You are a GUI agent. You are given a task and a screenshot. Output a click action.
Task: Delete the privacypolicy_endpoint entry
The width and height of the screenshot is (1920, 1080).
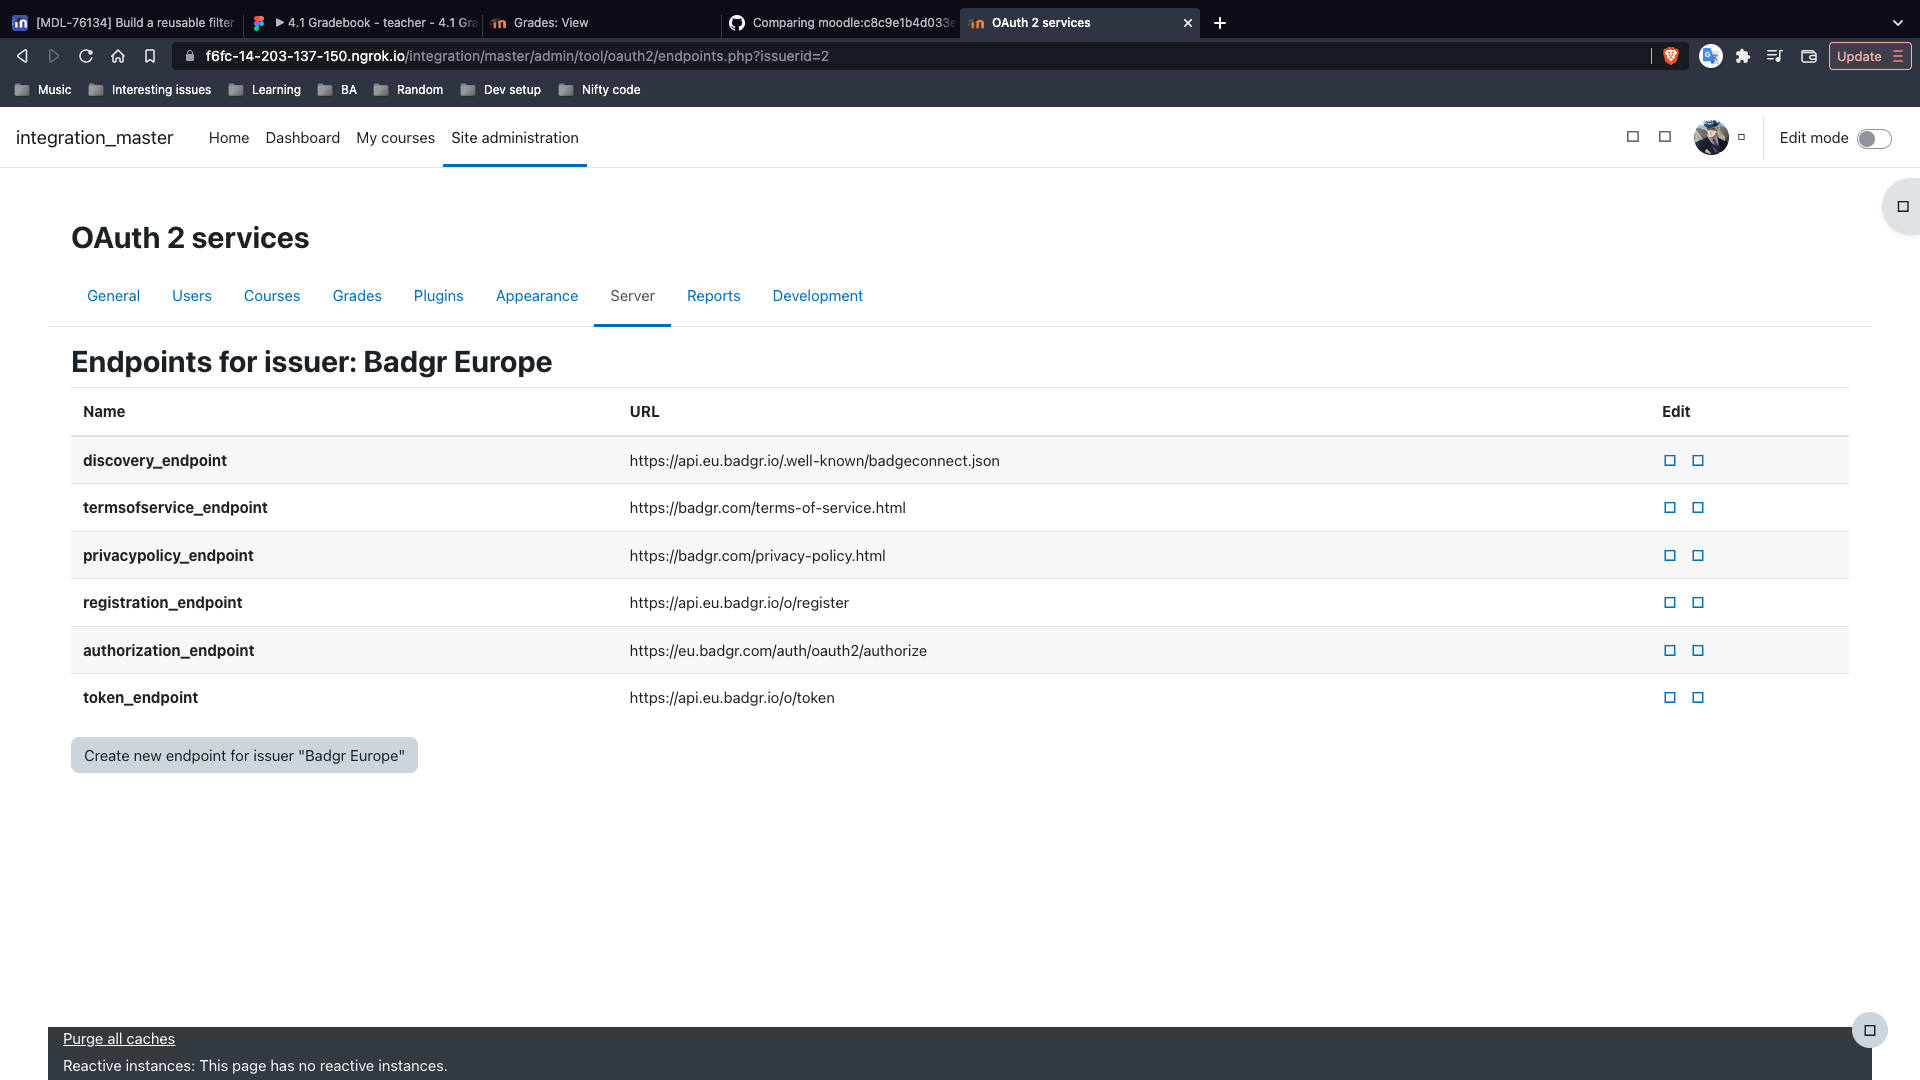[x=1697, y=556]
